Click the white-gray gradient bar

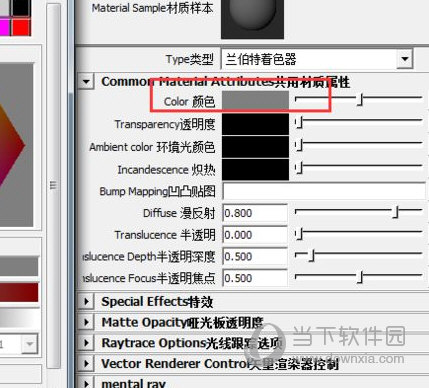tap(19, 318)
